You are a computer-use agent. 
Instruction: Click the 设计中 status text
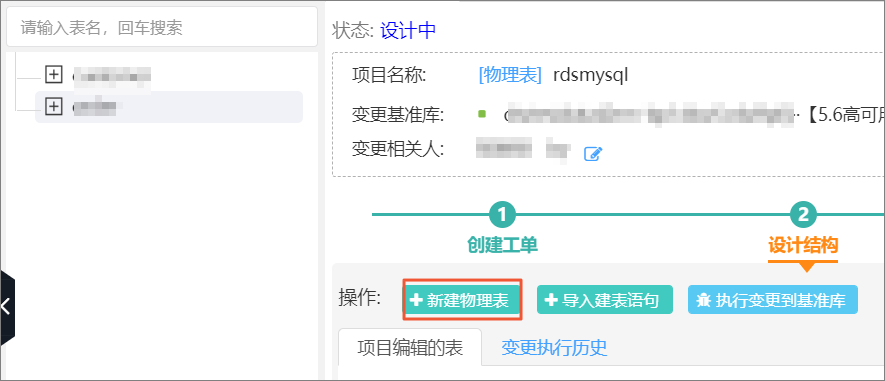(408, 30)
